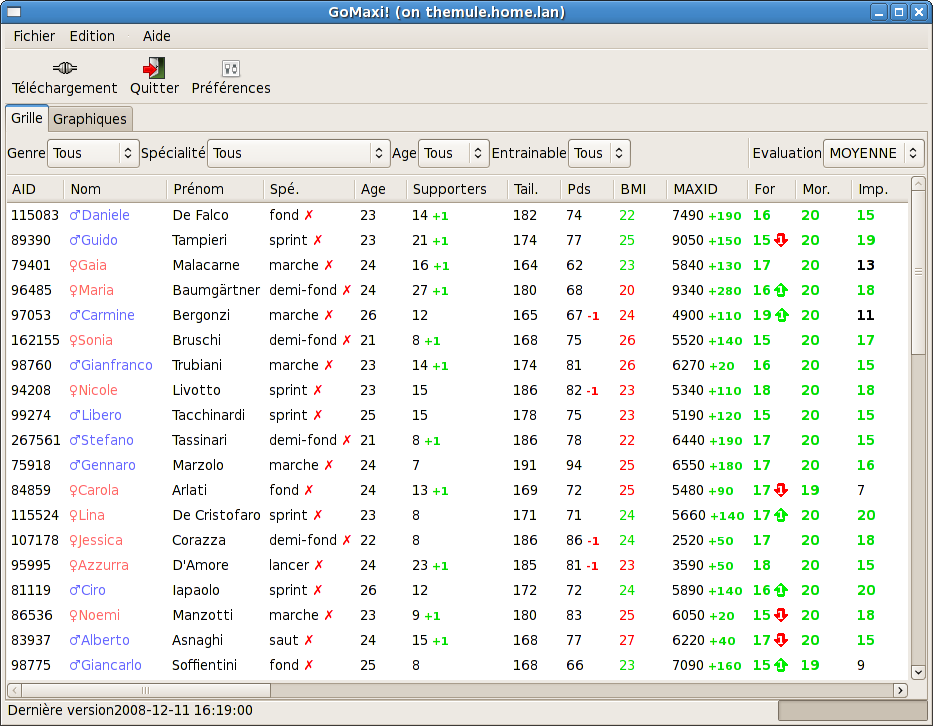This screenshot has width=933, height=726.
Task: Click the Quitter exit door icon
Action: (x=154, y=68)
